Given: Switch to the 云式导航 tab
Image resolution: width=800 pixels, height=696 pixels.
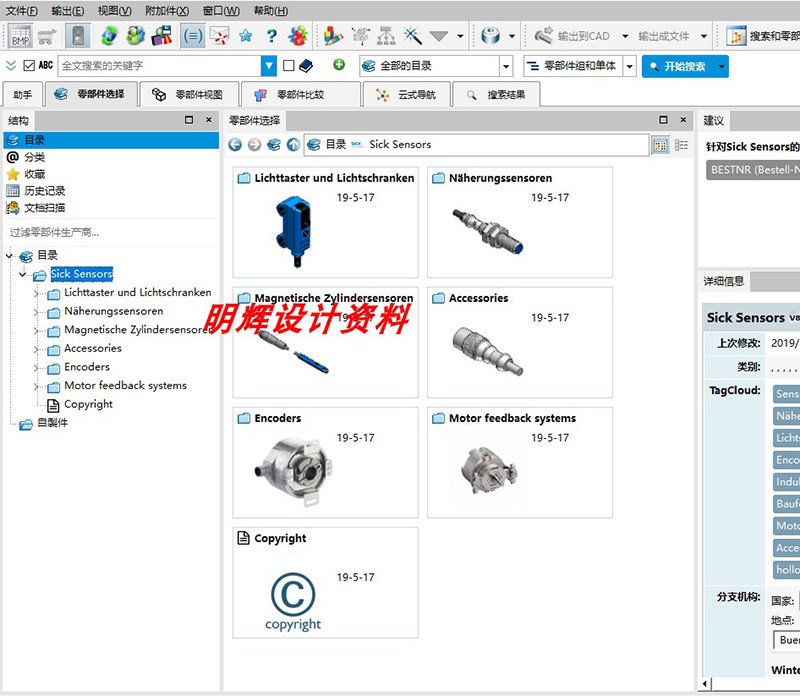Looking at the screenshot, I should tap(407, 94).
